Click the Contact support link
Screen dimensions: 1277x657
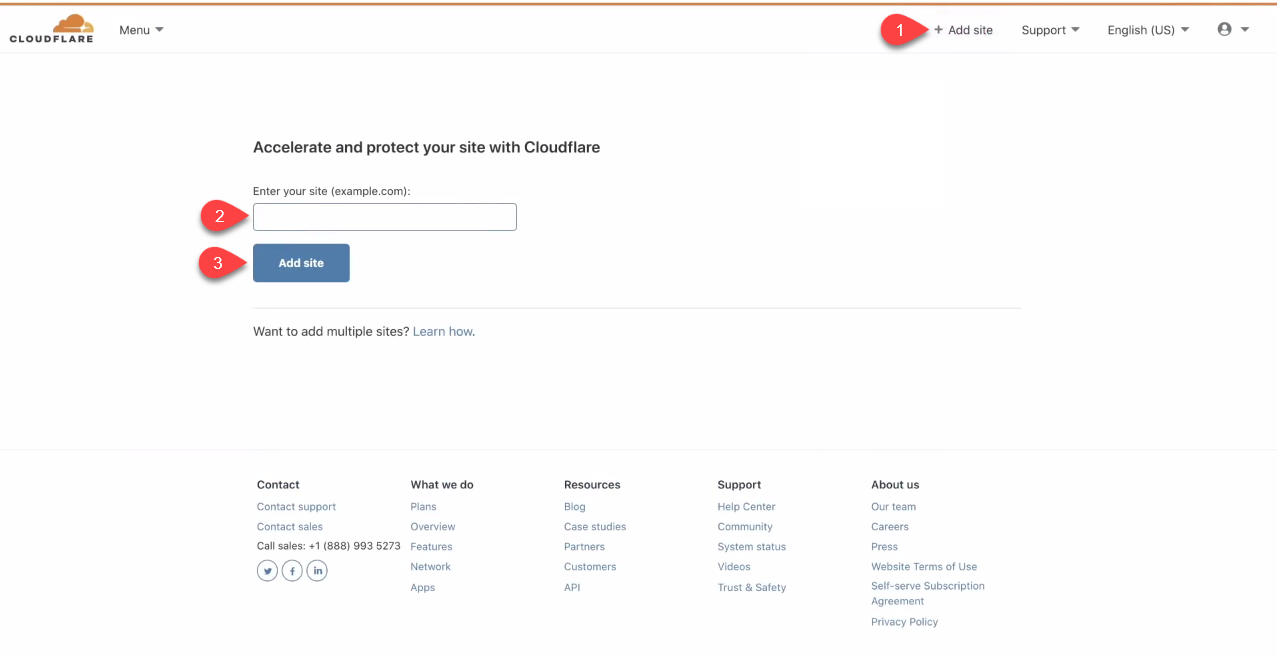point(296,506)
